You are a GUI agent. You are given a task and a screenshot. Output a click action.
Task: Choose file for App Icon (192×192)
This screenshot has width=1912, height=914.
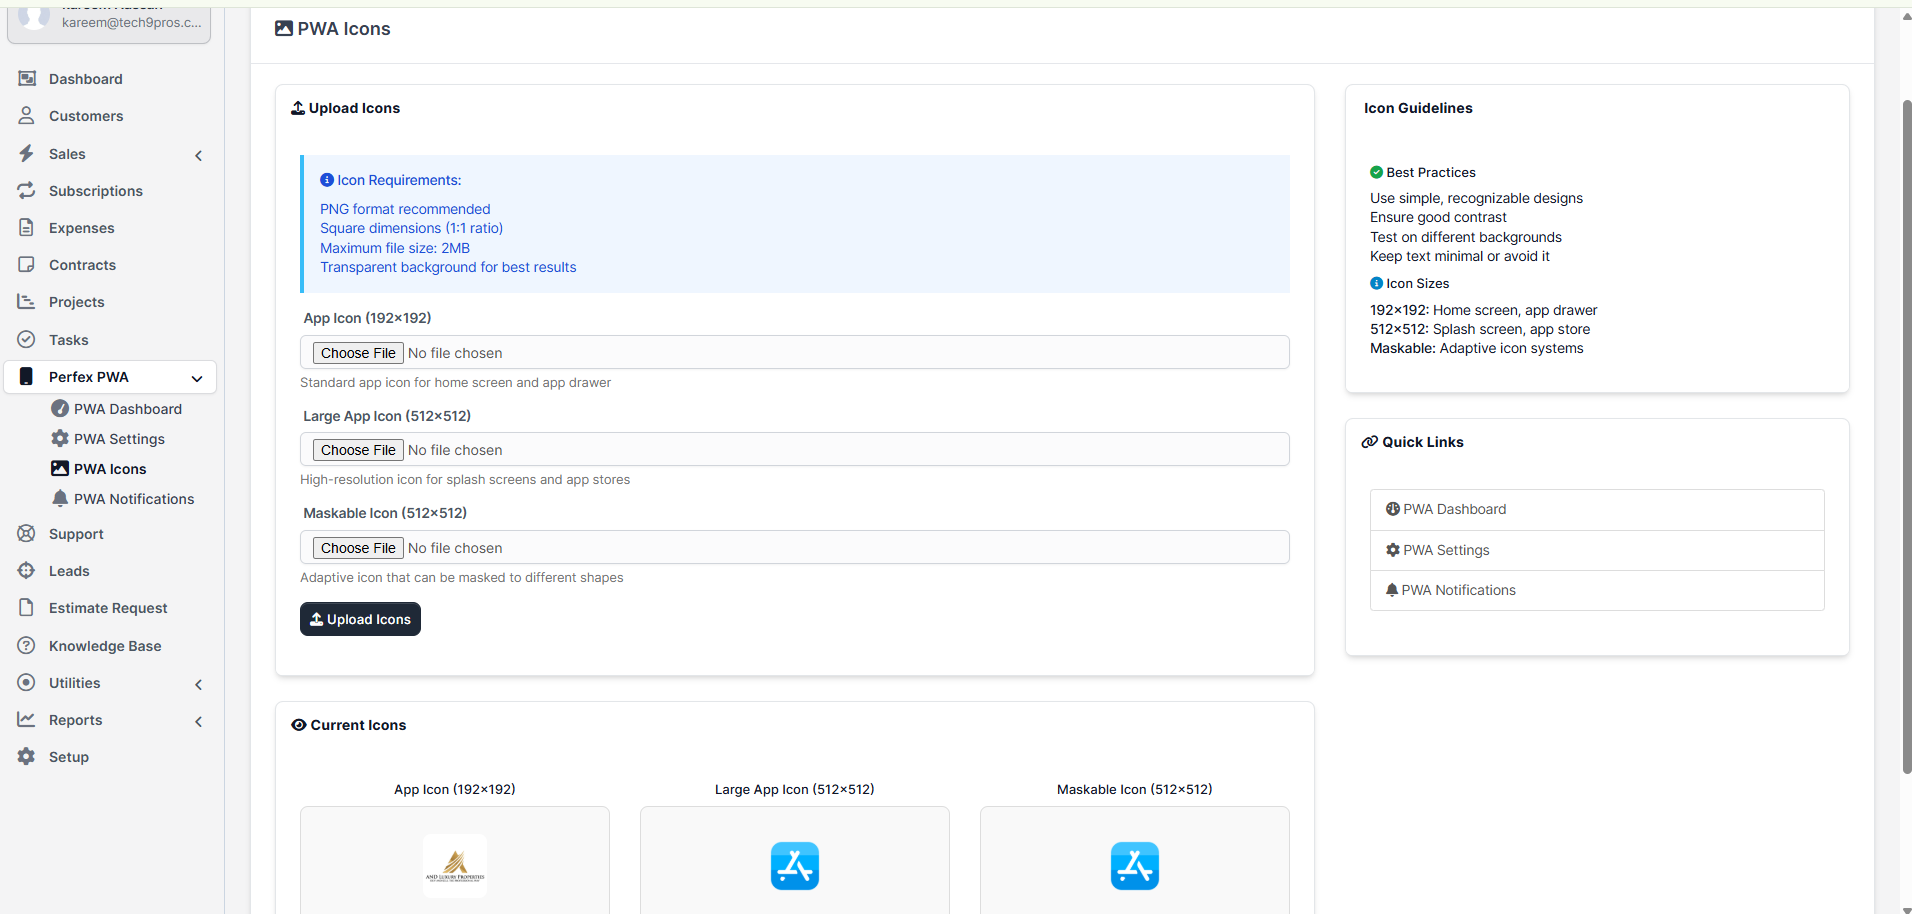point(358,353)
